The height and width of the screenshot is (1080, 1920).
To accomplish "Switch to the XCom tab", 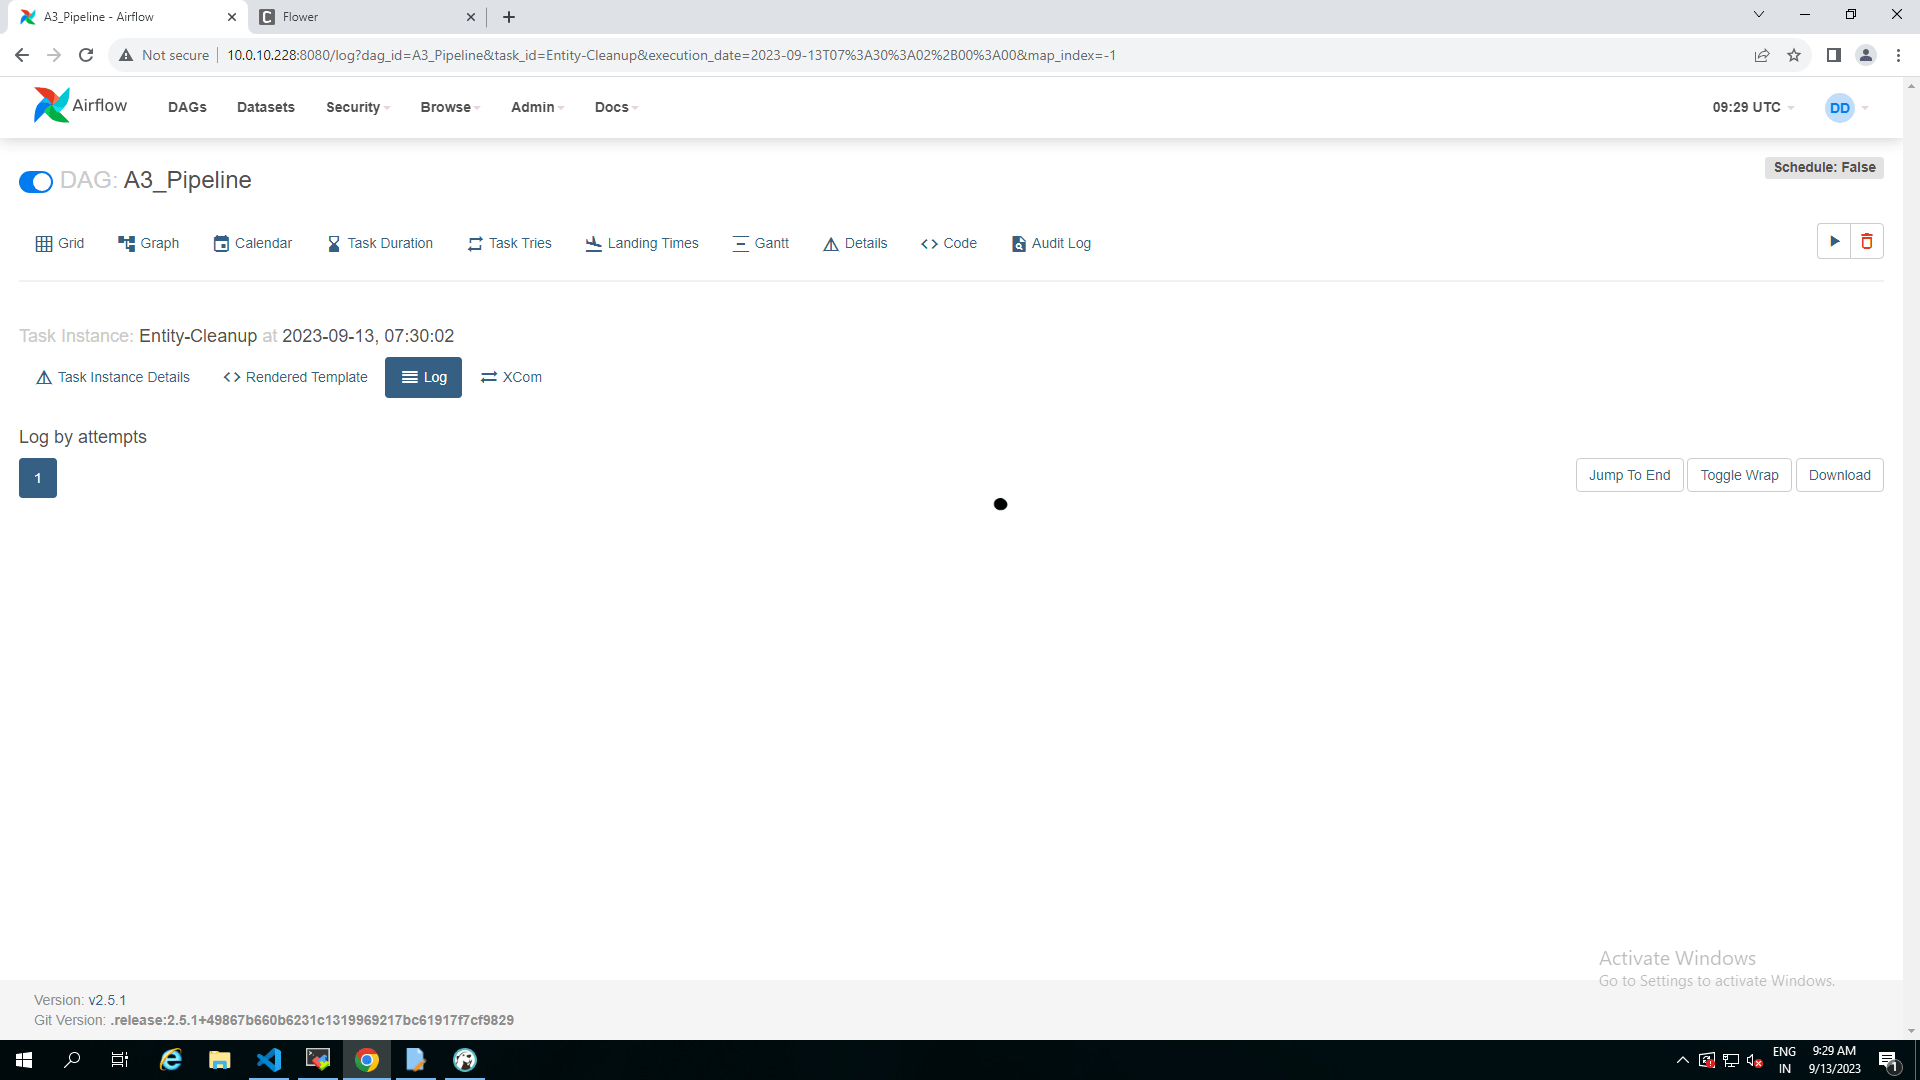I will [511, 377].
